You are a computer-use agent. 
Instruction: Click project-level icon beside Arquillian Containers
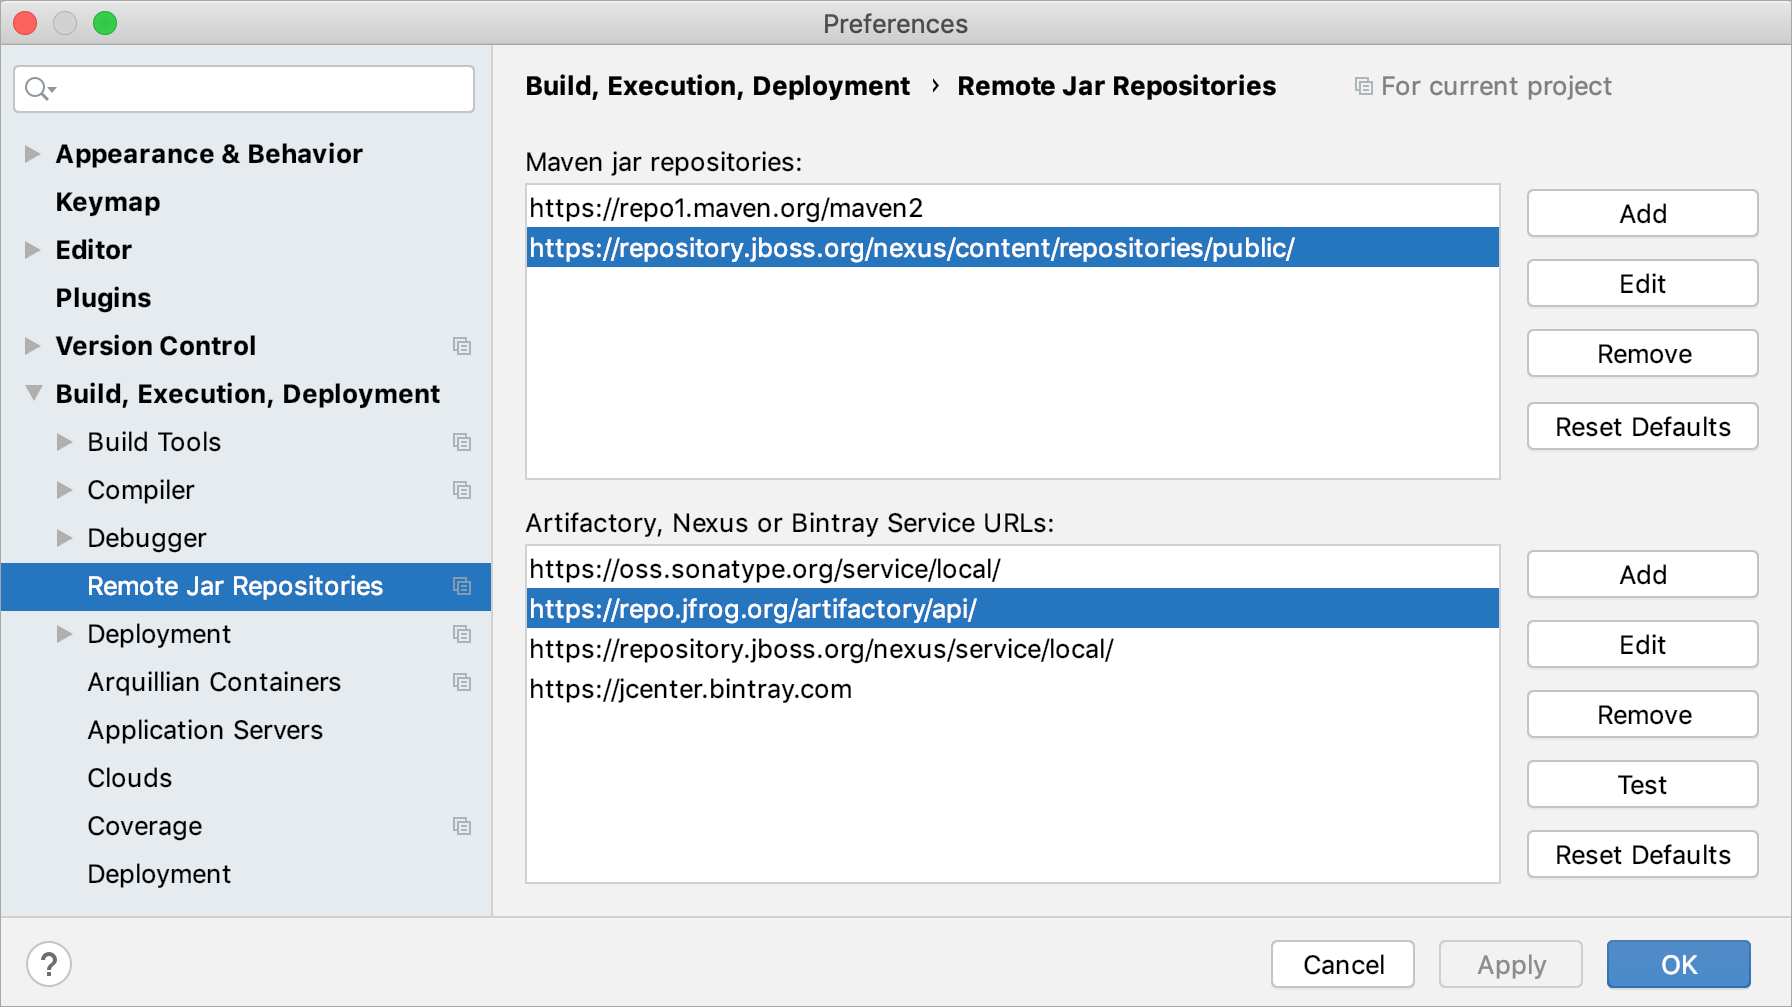(x=462, y=682)
